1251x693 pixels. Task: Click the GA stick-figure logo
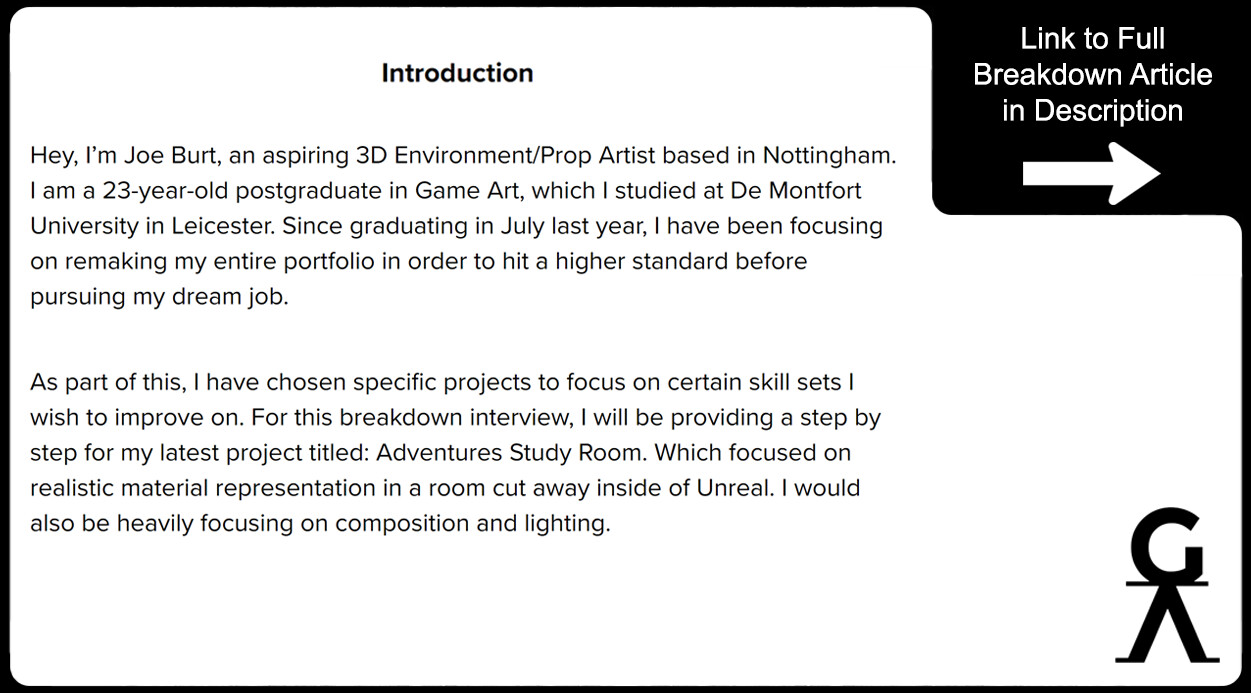[x=1167, y=585]
